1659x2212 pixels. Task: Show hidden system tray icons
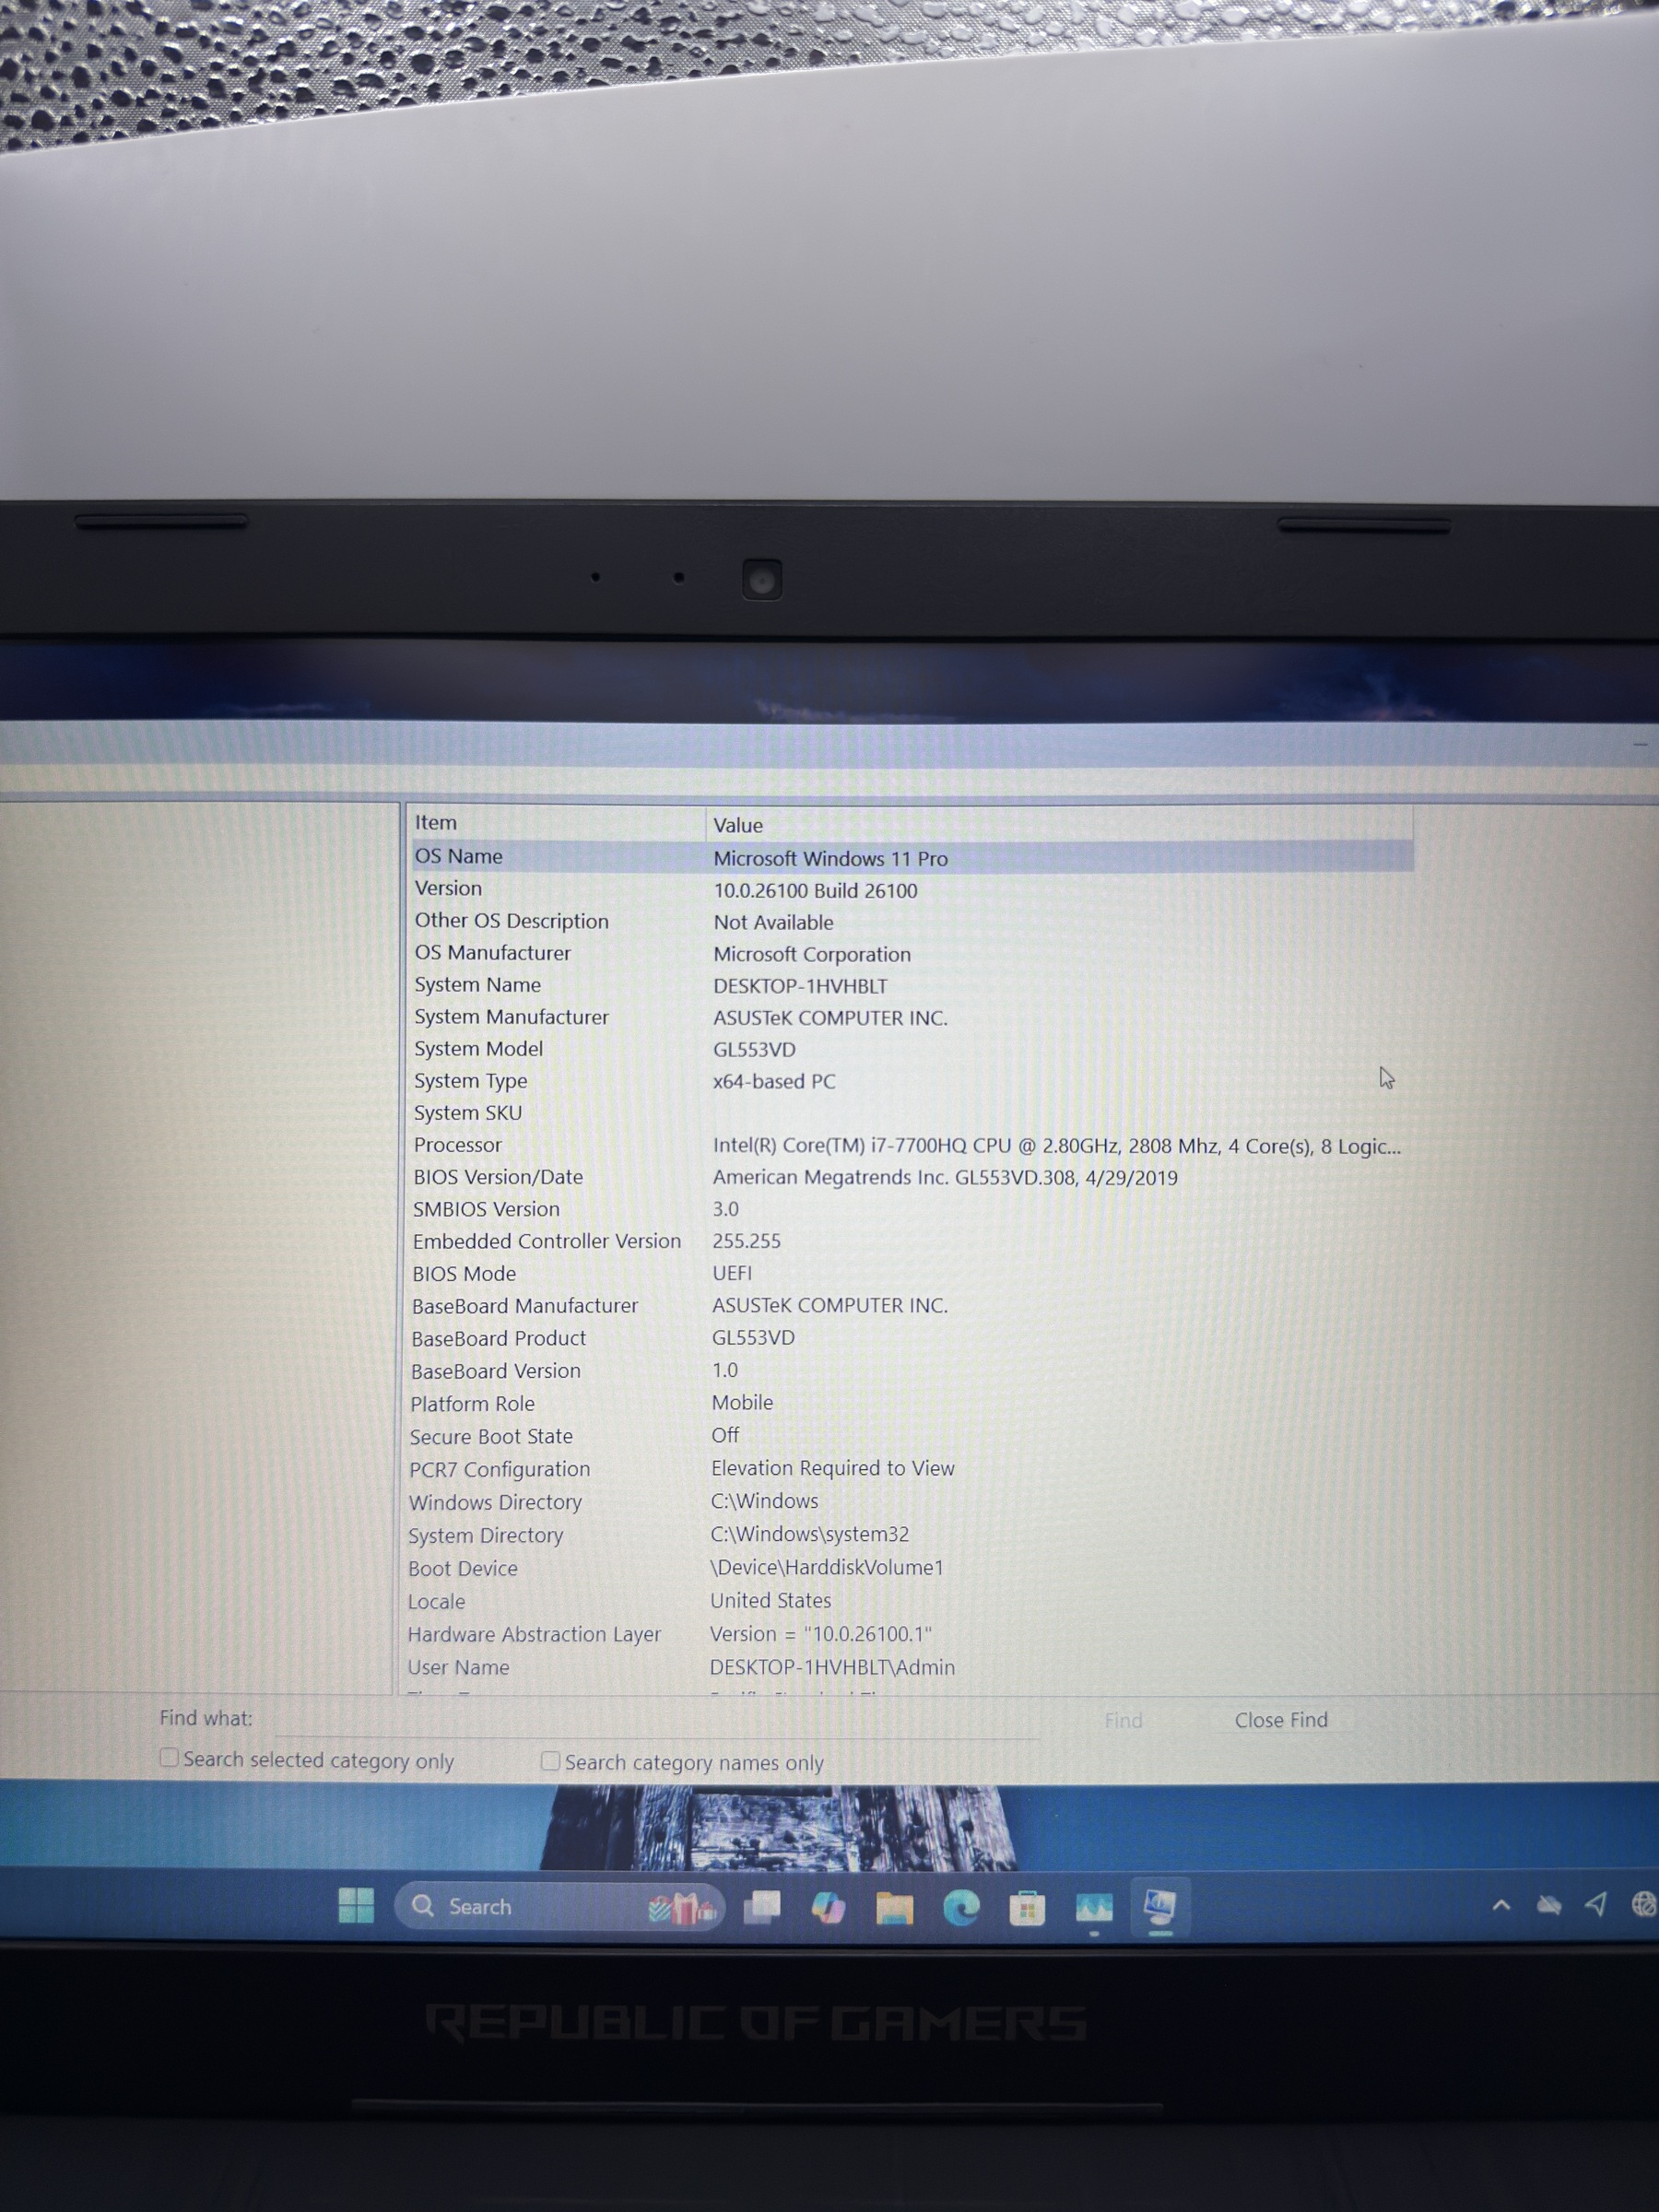(1500, 1906)
